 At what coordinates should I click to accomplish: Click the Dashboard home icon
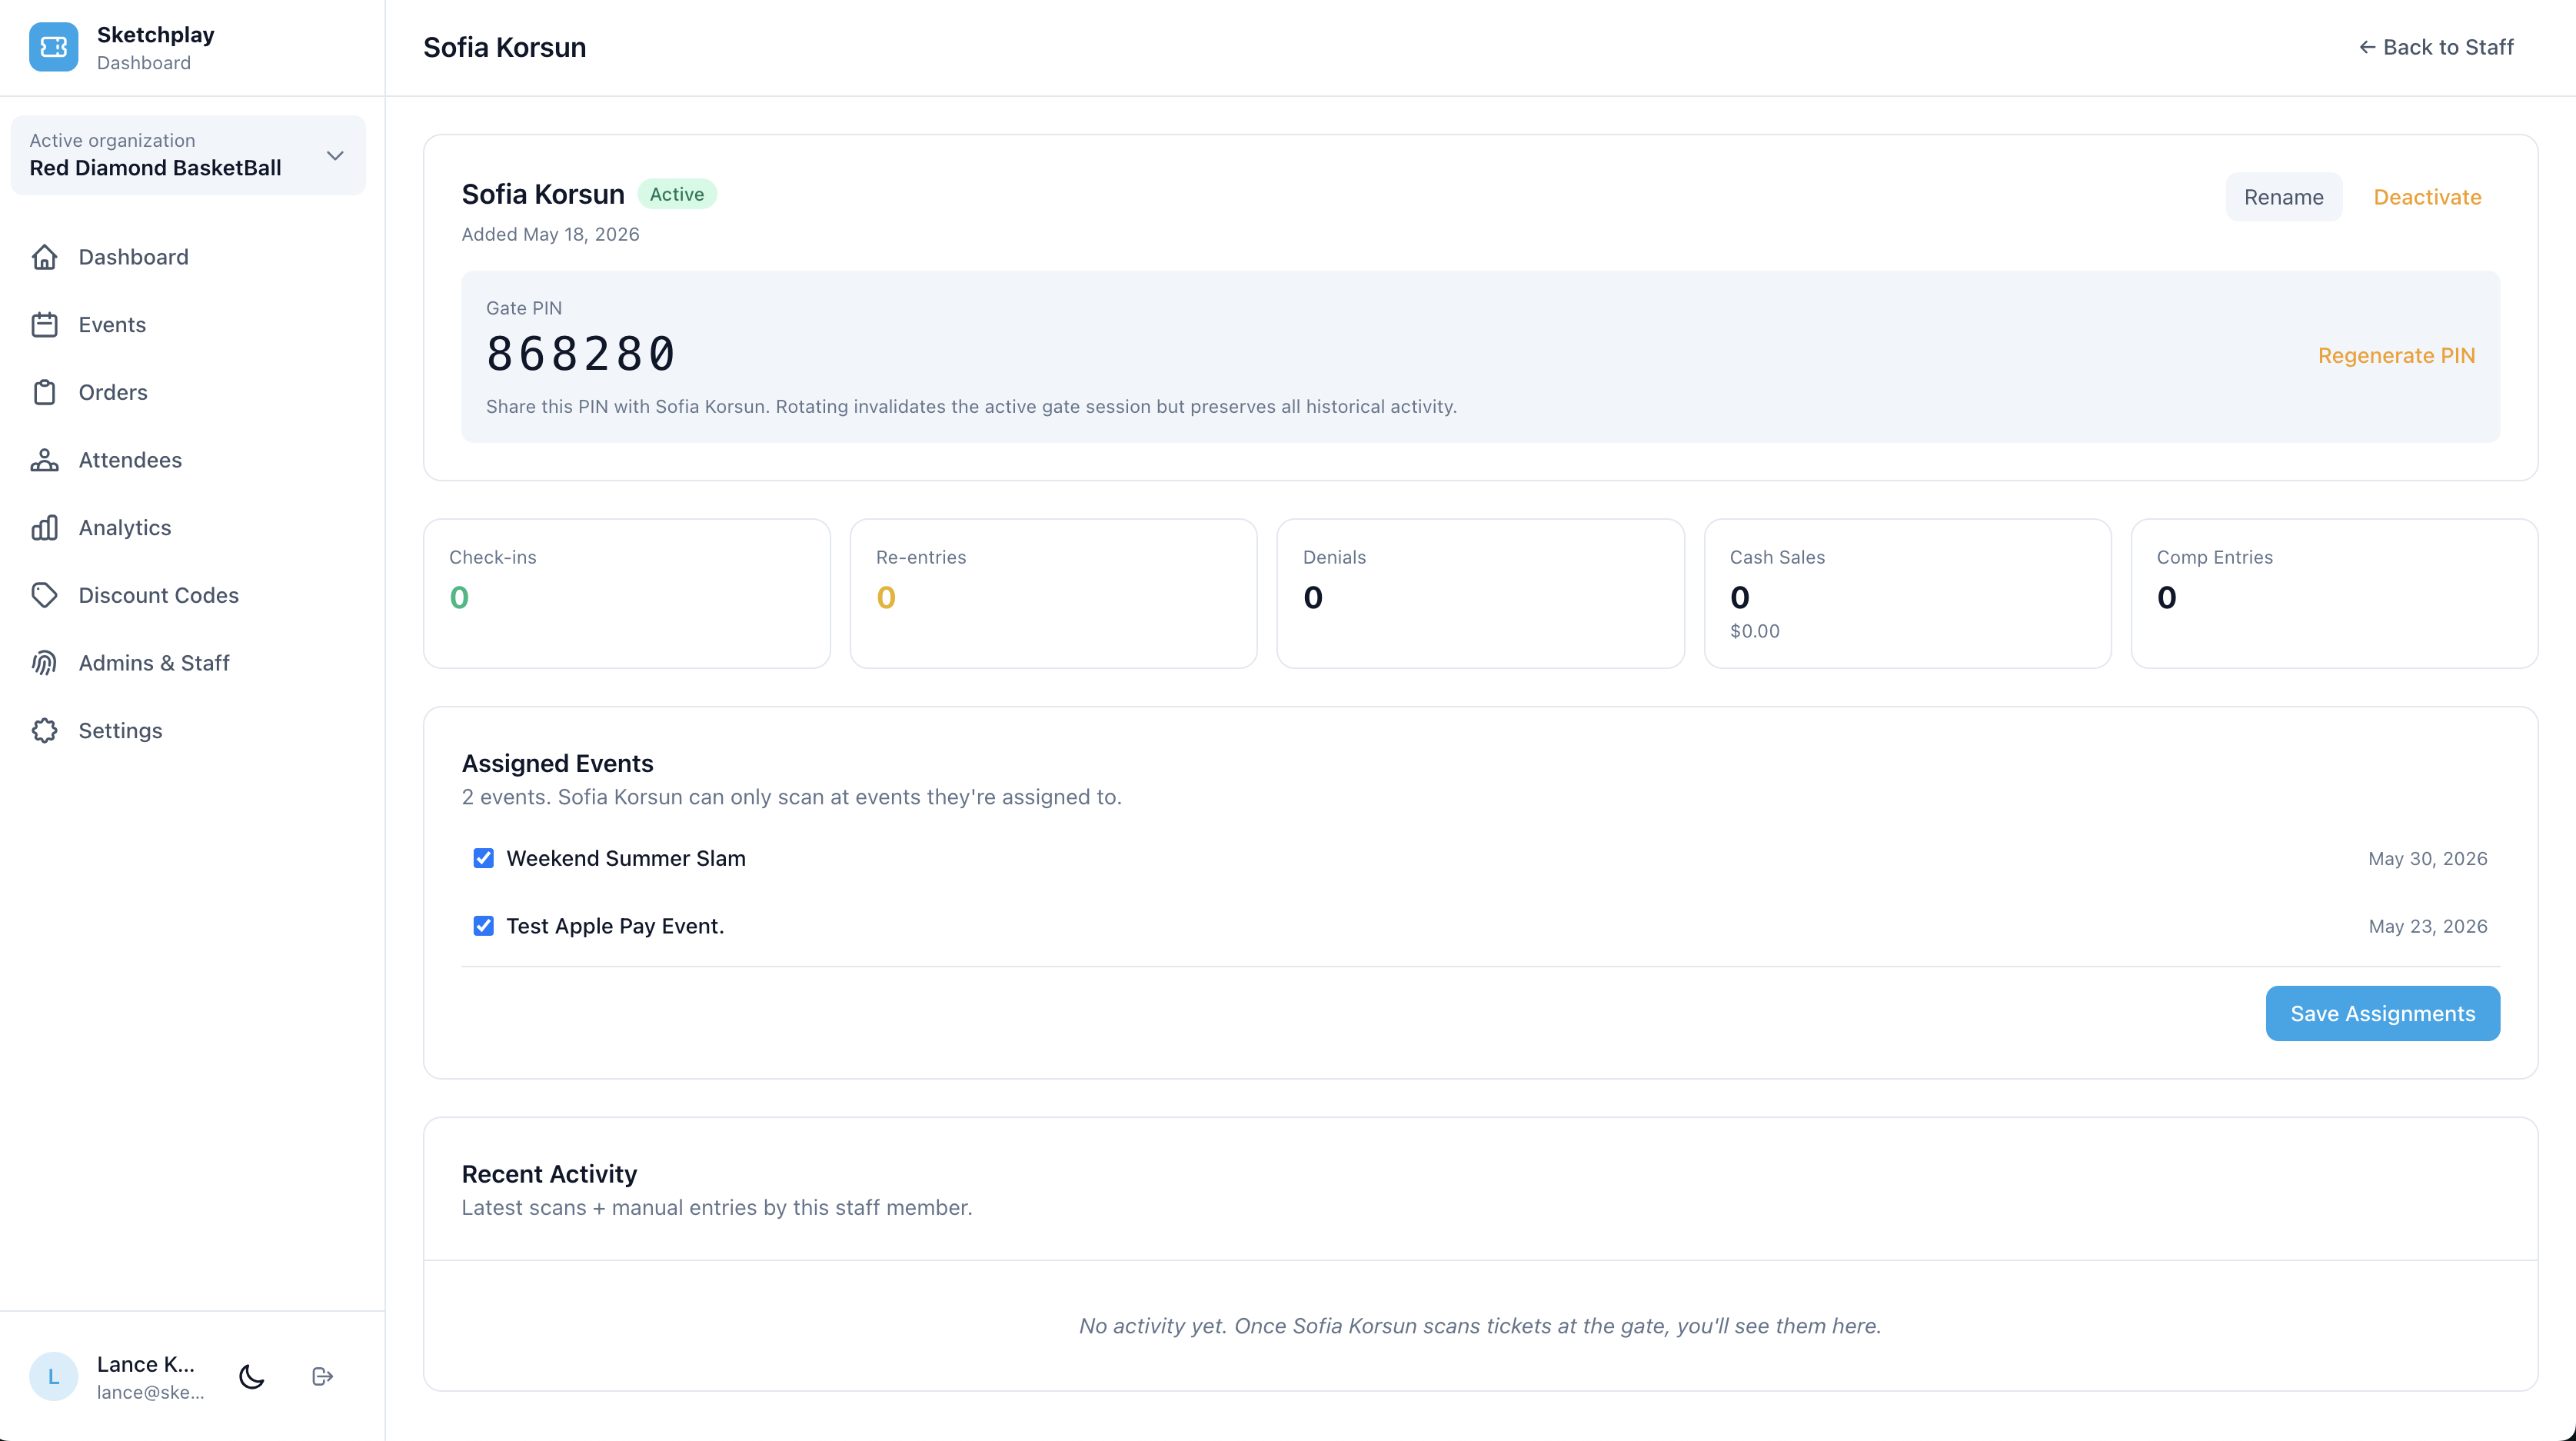click(x=44, y=257)
